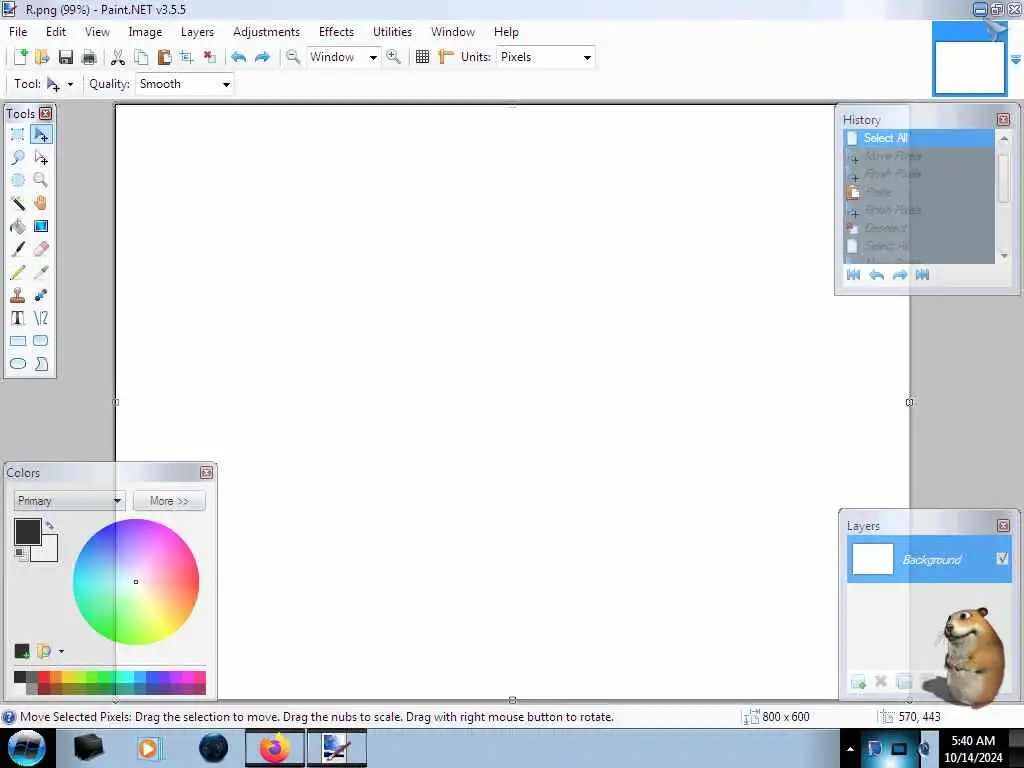Select the Eraser tool
This screenshot has height=768, width=1024.
click(x=40, y=249)
